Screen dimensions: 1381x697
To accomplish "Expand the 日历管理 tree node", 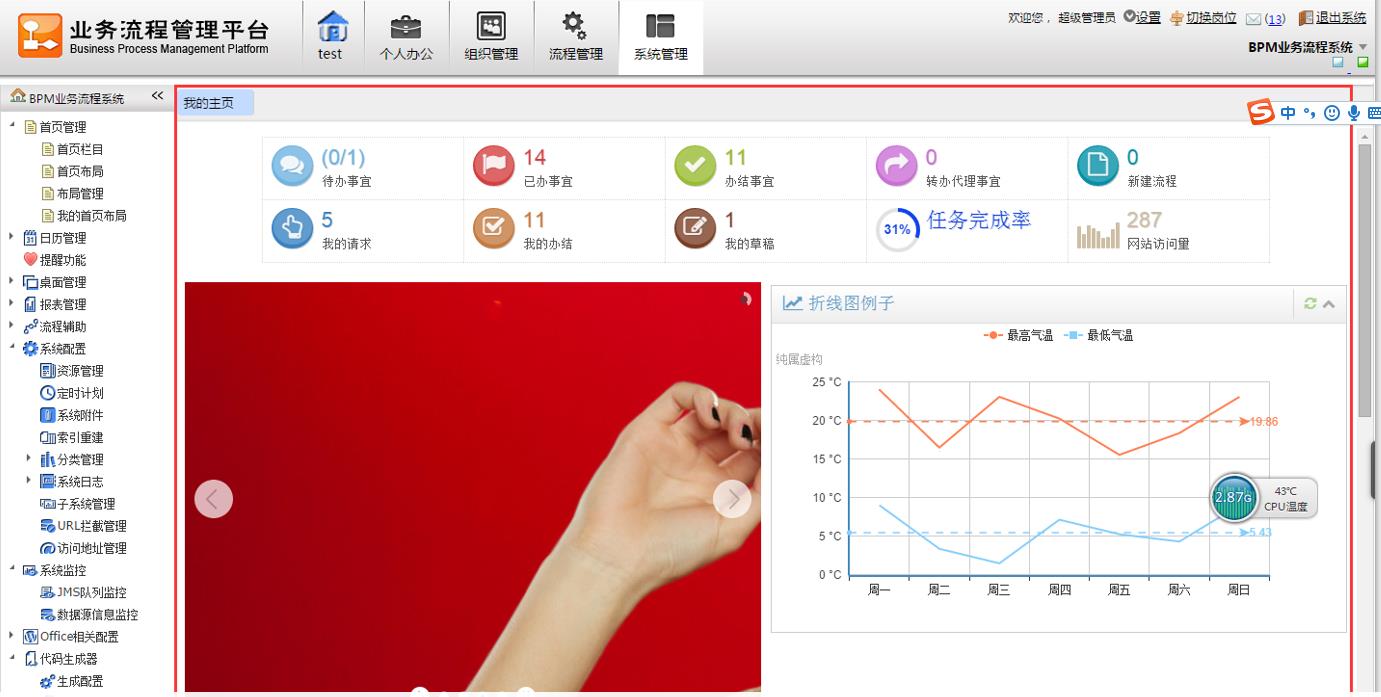I will point(12,238).
